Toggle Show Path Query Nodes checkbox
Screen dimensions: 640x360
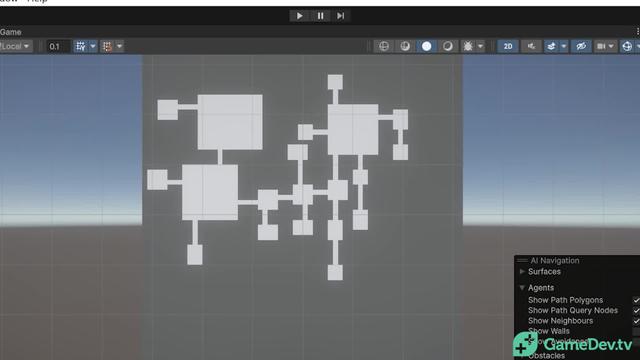pyautogui.click(x=636, y=311)
